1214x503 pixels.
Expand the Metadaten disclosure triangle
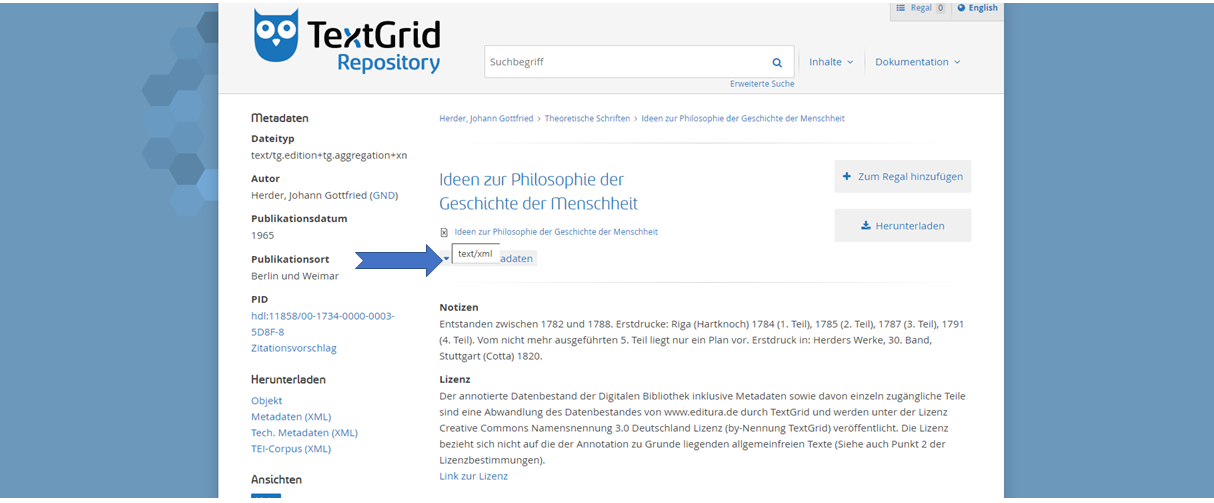tap(446, 259)
